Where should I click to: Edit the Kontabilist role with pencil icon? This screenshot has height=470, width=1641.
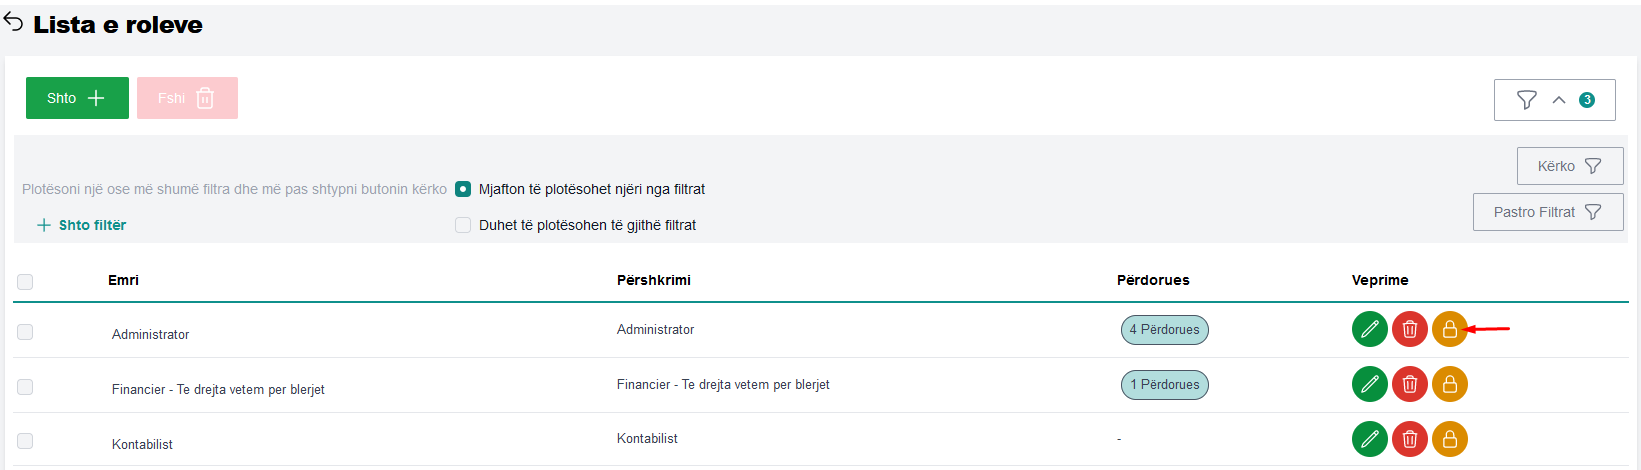coord(1369,439)
